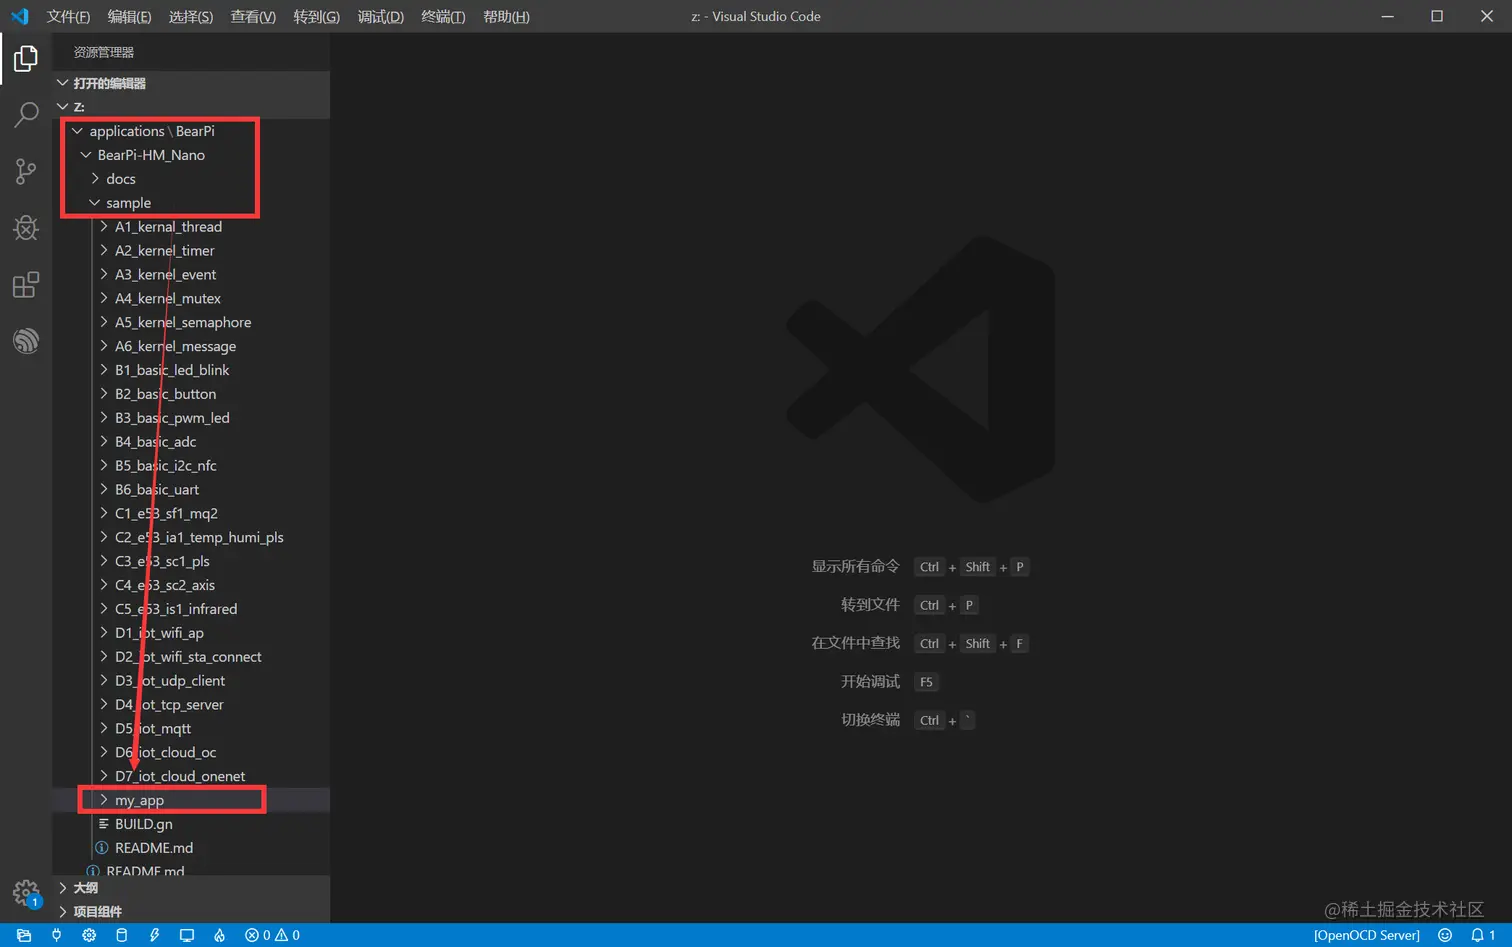Expand the D3_iot_udp_client folder

191,681
